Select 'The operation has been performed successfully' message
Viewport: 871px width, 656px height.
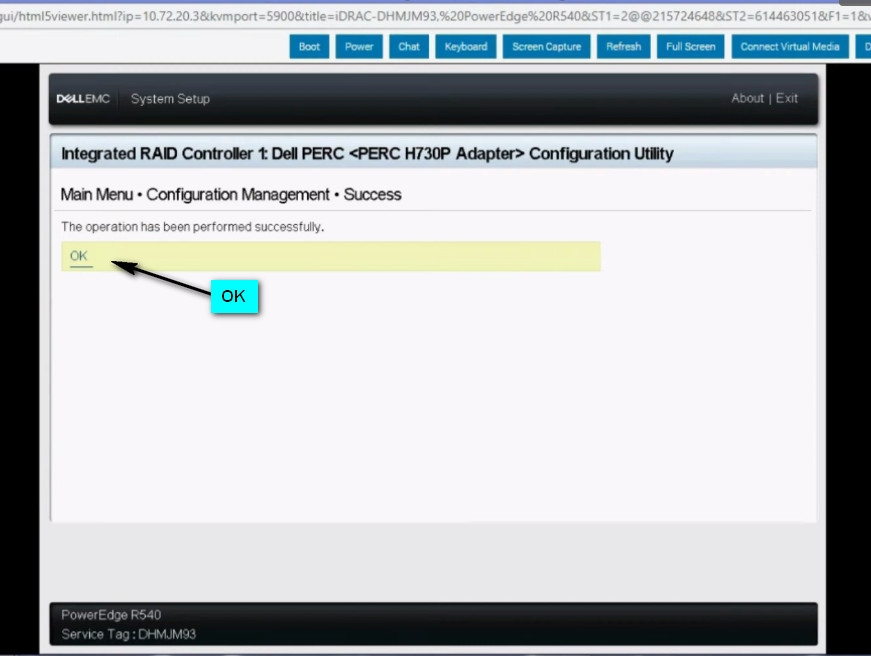tap(192, 227)
